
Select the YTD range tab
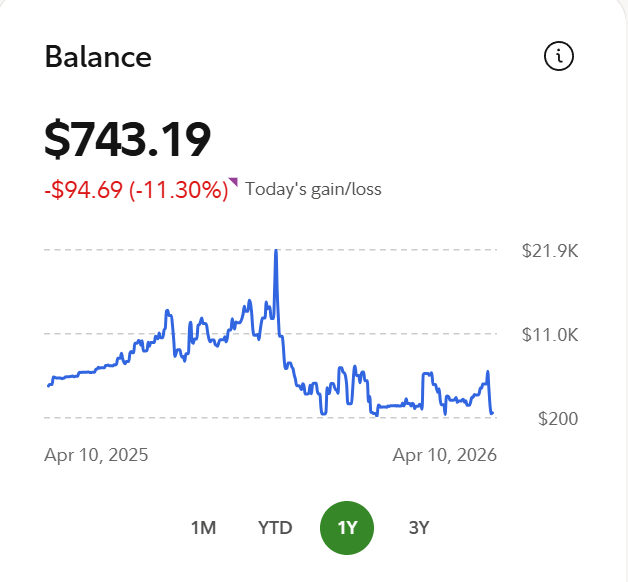point(275,527)
